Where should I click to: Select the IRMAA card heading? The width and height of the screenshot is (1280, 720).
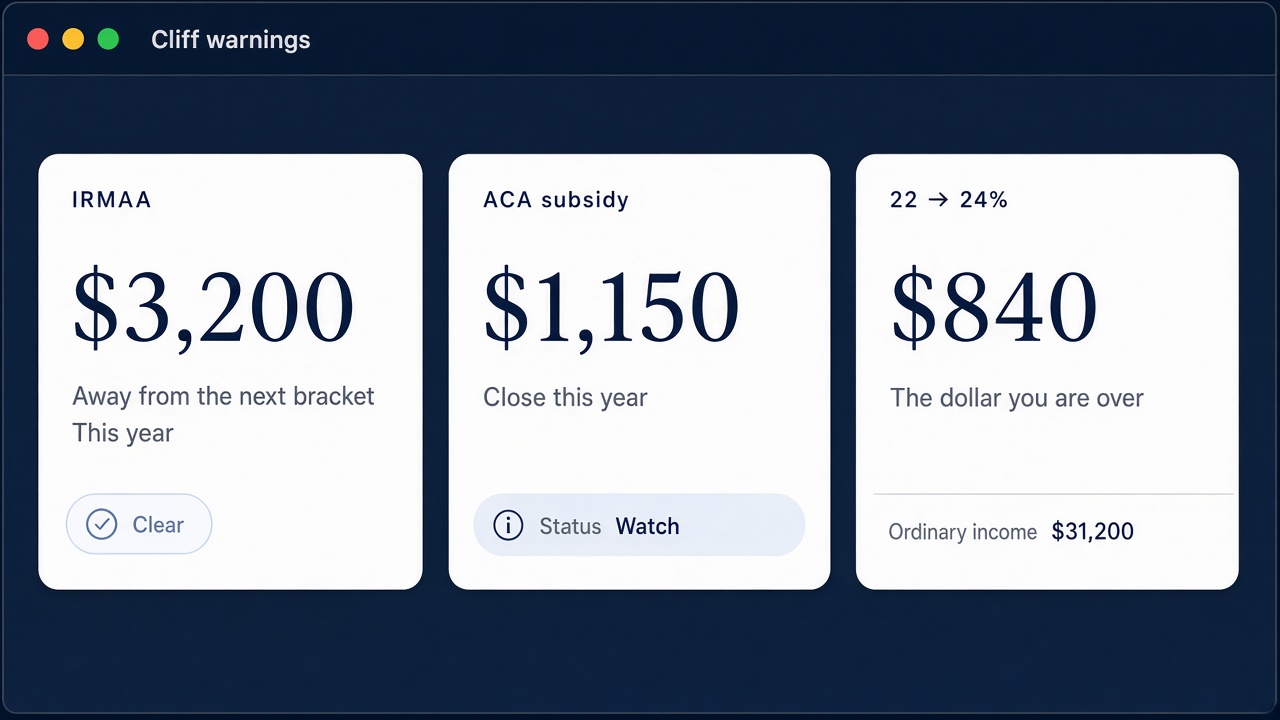coord(112,200)
